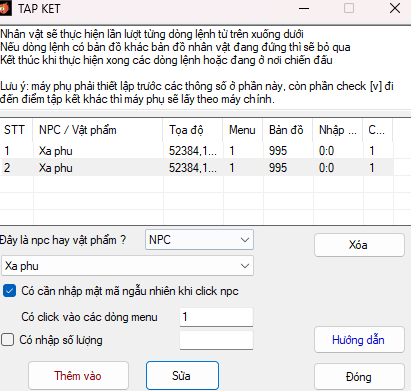Maximize the TAP KET window
The image size is (411, 391).
point(349,8)
